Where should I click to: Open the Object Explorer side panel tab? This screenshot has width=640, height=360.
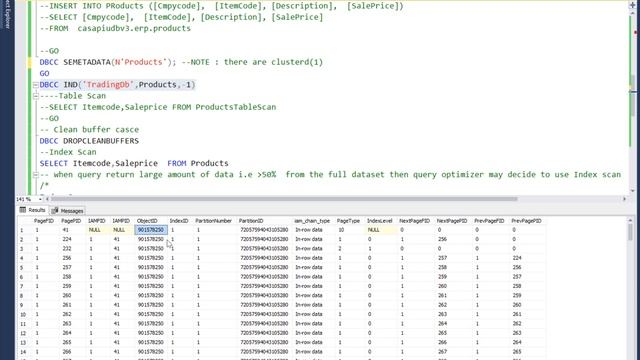pyautogui.click(x=7, y=14)
